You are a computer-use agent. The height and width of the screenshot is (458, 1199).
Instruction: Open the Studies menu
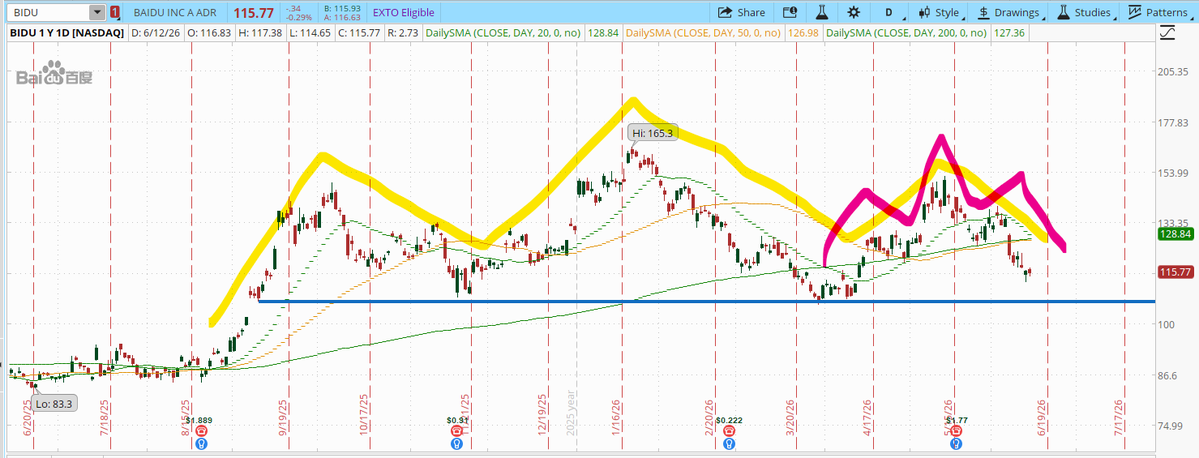(x=1086, y=12)
